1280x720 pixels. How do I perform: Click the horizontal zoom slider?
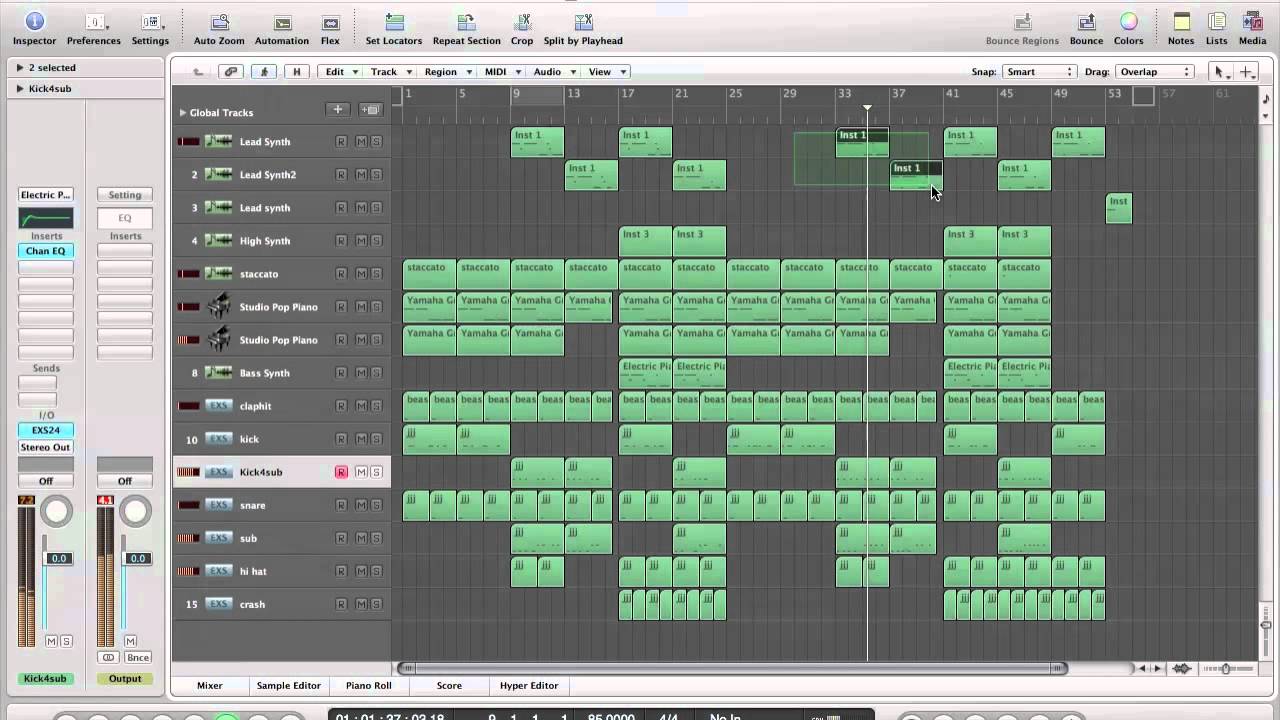coord(1226,669)
